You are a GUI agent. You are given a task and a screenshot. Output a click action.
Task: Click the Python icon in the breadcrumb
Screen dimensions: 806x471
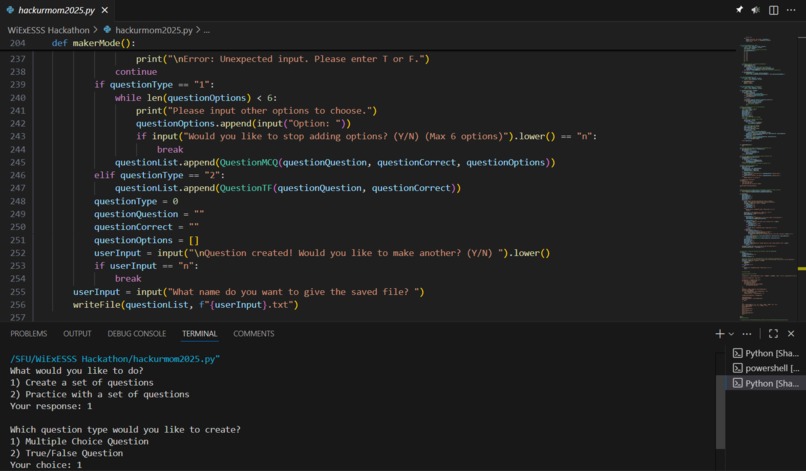pyautogui.click(x=107, y=30)
